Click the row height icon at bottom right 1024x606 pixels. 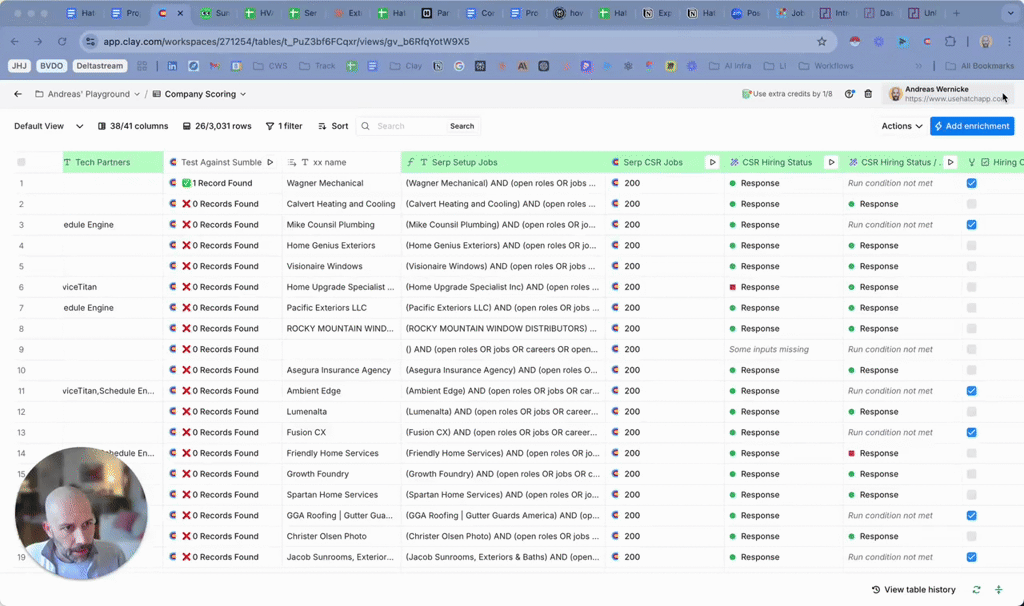coord(999,590)
